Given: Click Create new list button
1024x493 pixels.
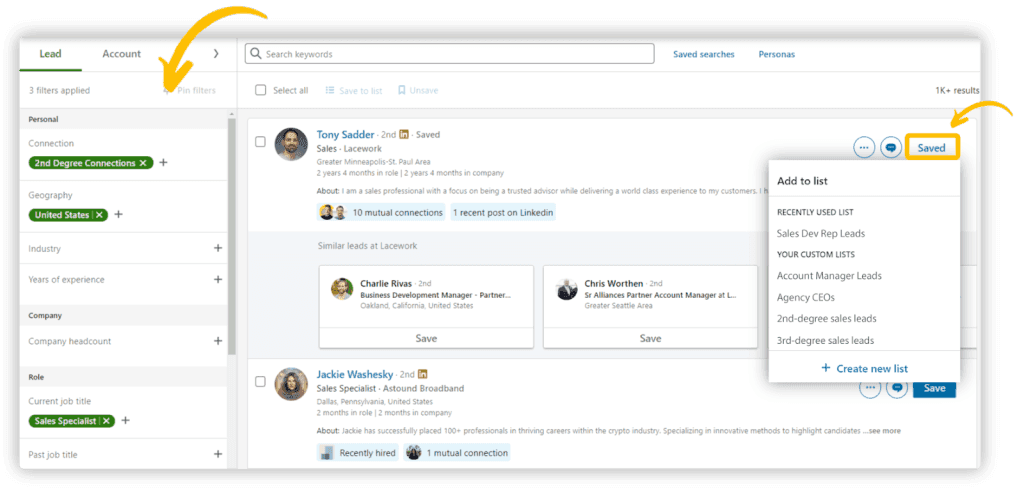Looking at the screenshot, I should coord(865,368).
